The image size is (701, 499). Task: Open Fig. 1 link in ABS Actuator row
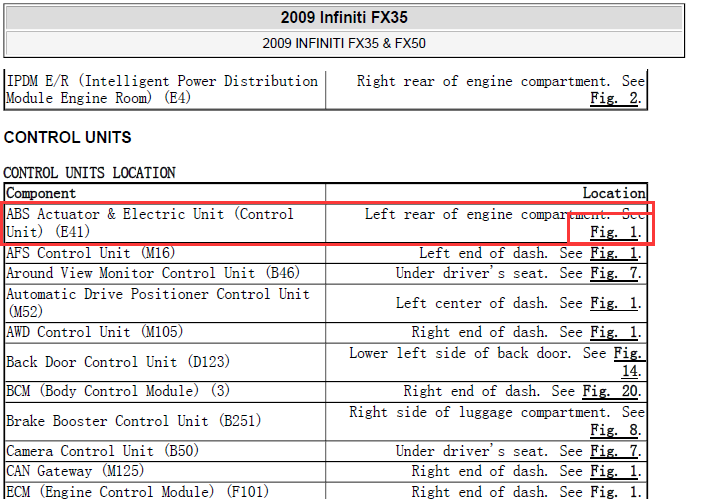615,232
